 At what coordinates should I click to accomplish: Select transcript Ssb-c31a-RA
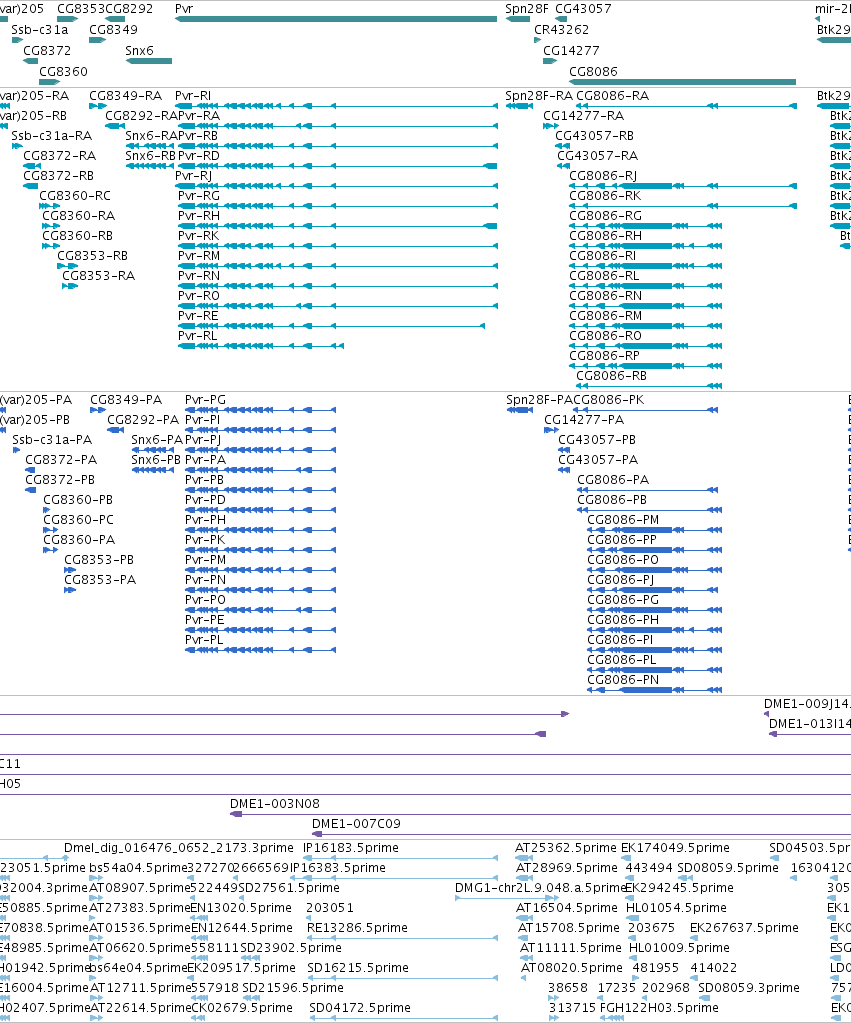[52, 136]
